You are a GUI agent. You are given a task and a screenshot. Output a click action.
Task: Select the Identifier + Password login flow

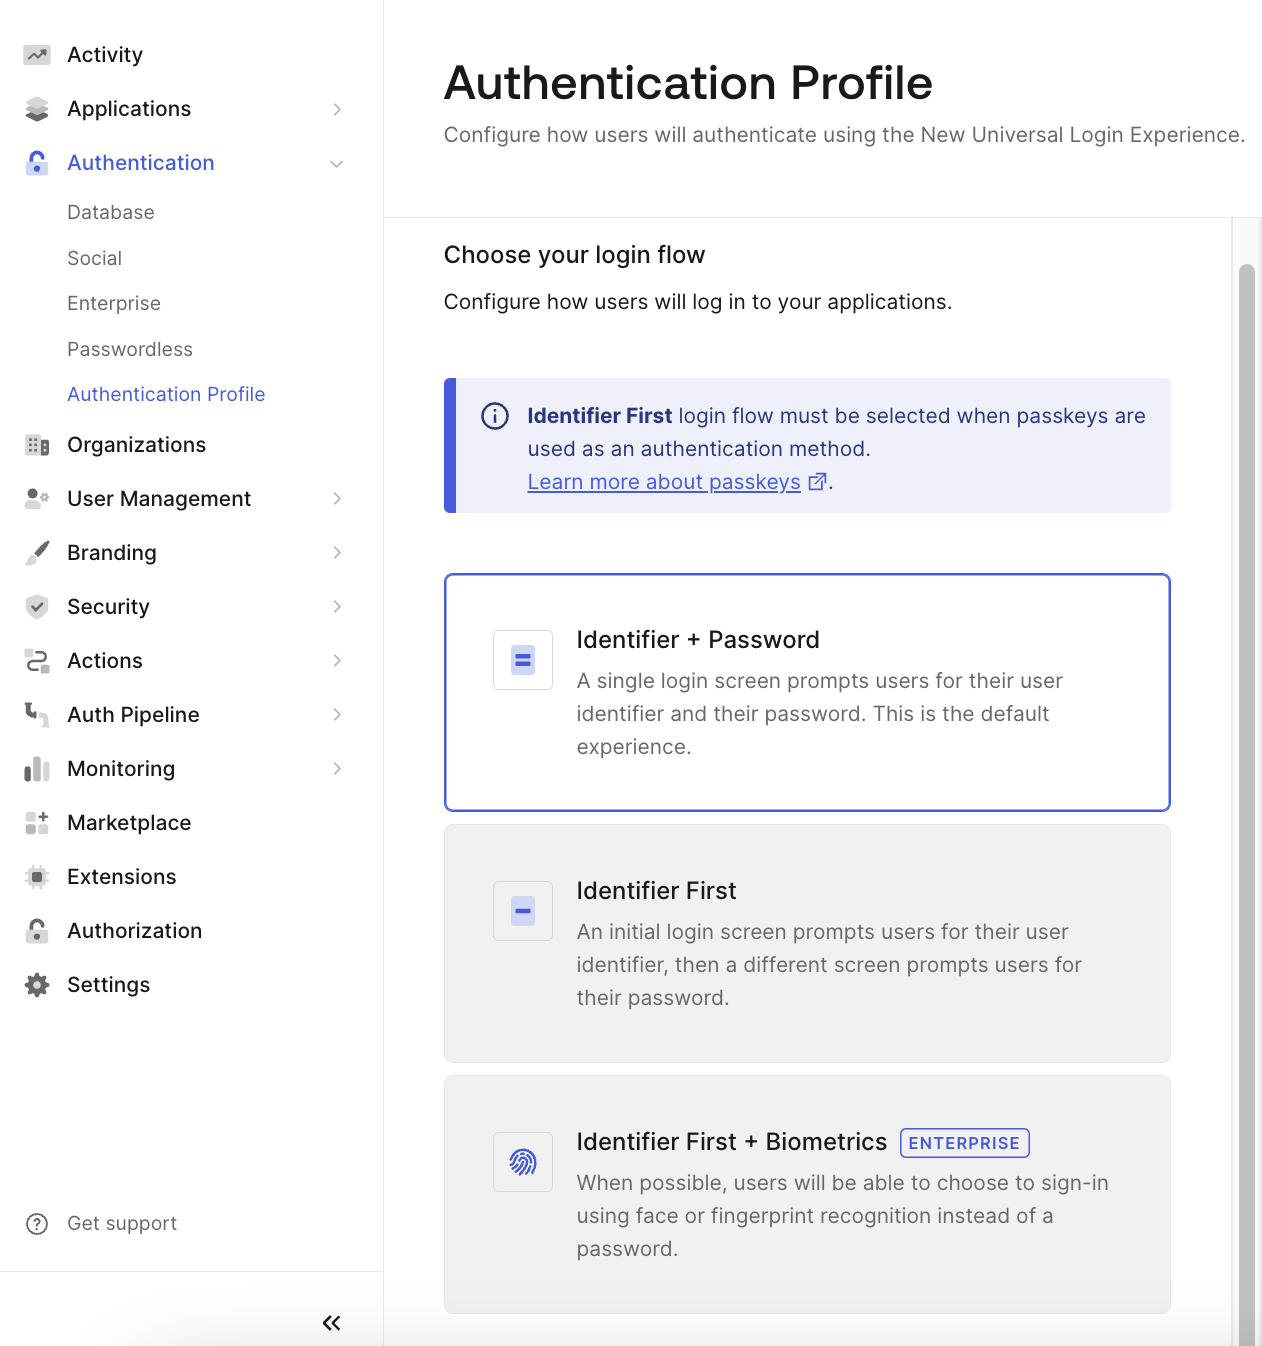pos(806,692)
